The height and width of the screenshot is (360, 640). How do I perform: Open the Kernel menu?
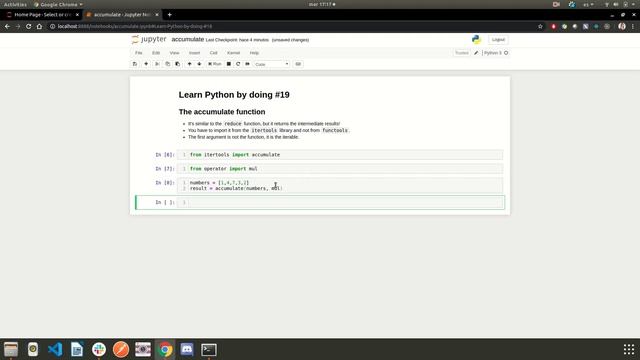point(233,53)
